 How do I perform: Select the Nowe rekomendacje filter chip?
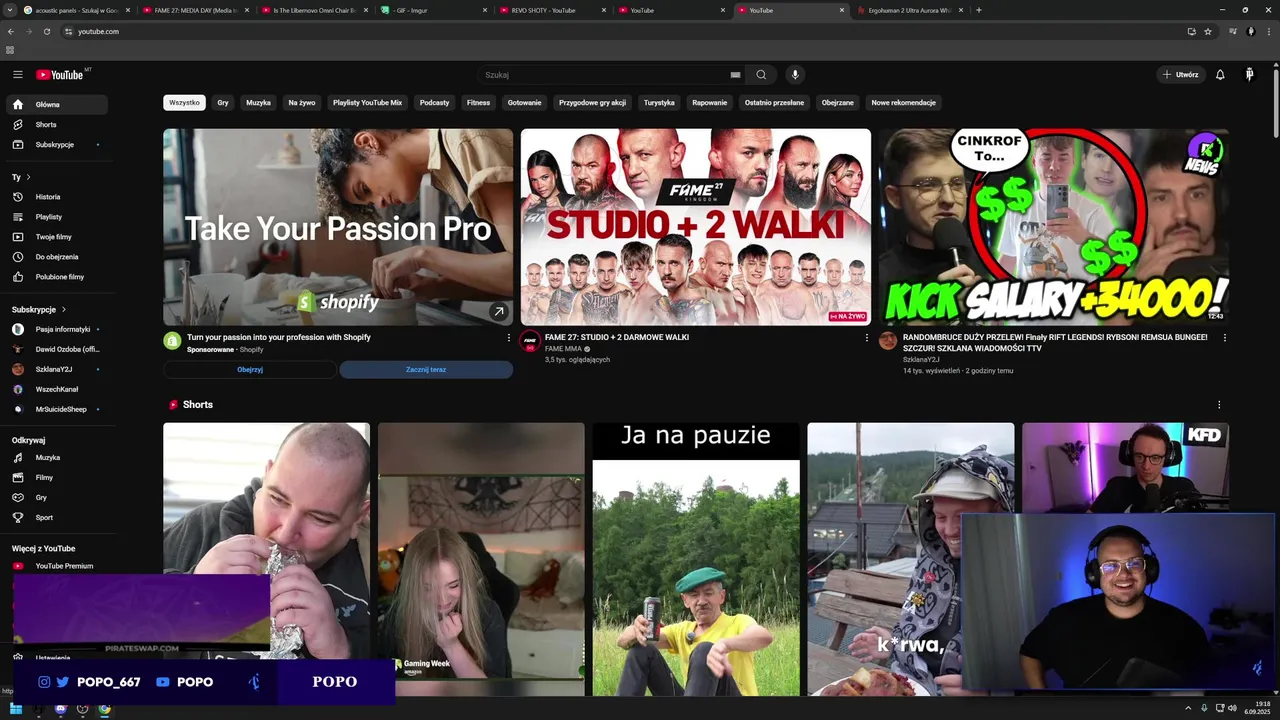point(903,102)
